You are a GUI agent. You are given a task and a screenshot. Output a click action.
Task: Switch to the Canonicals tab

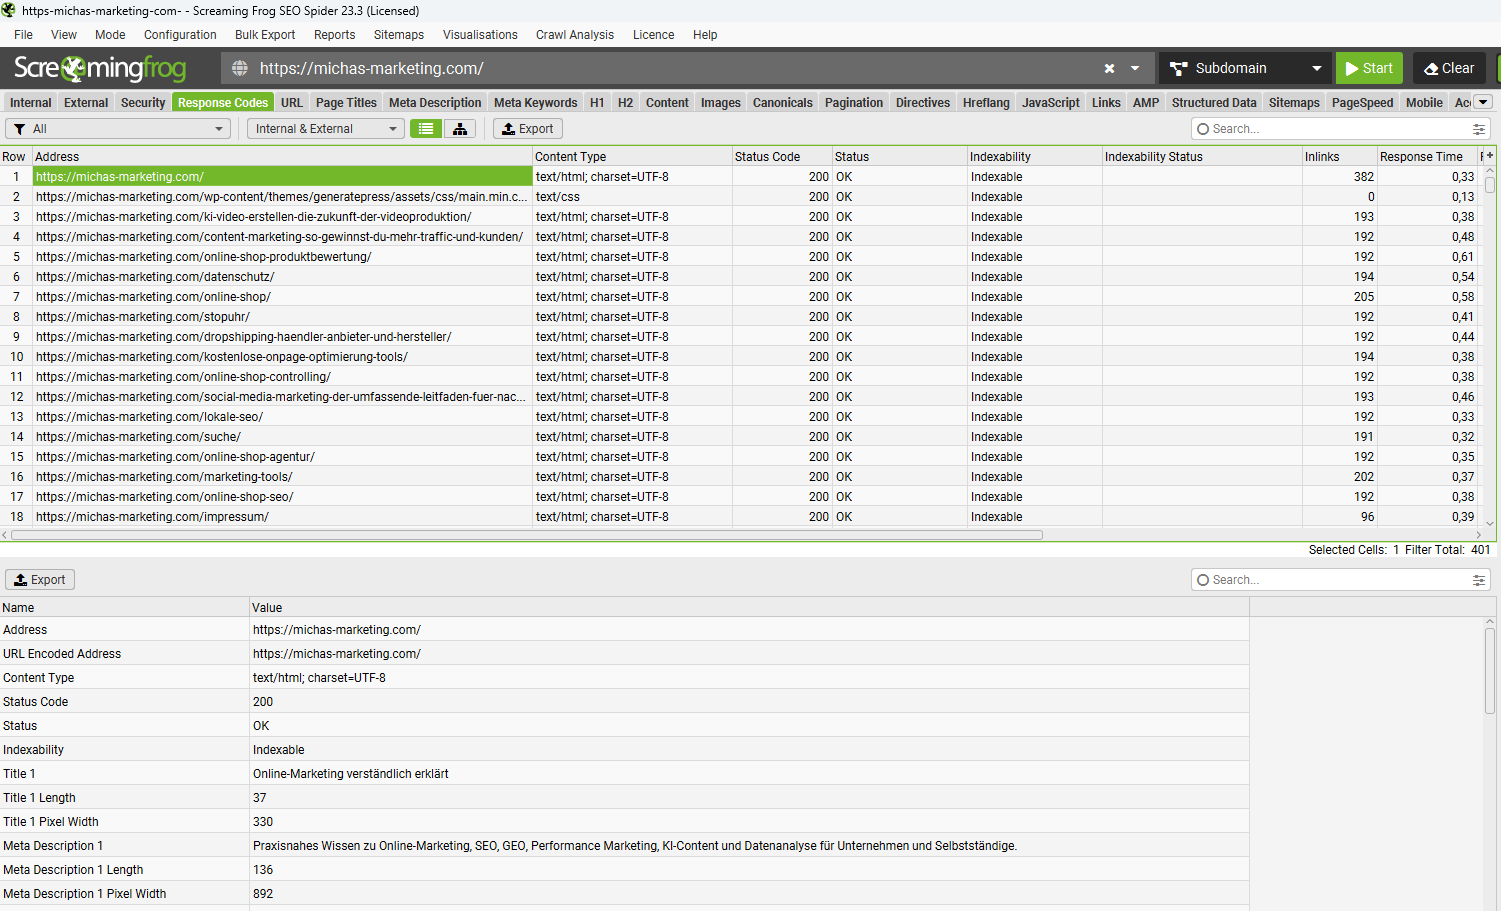click(782, 102)
